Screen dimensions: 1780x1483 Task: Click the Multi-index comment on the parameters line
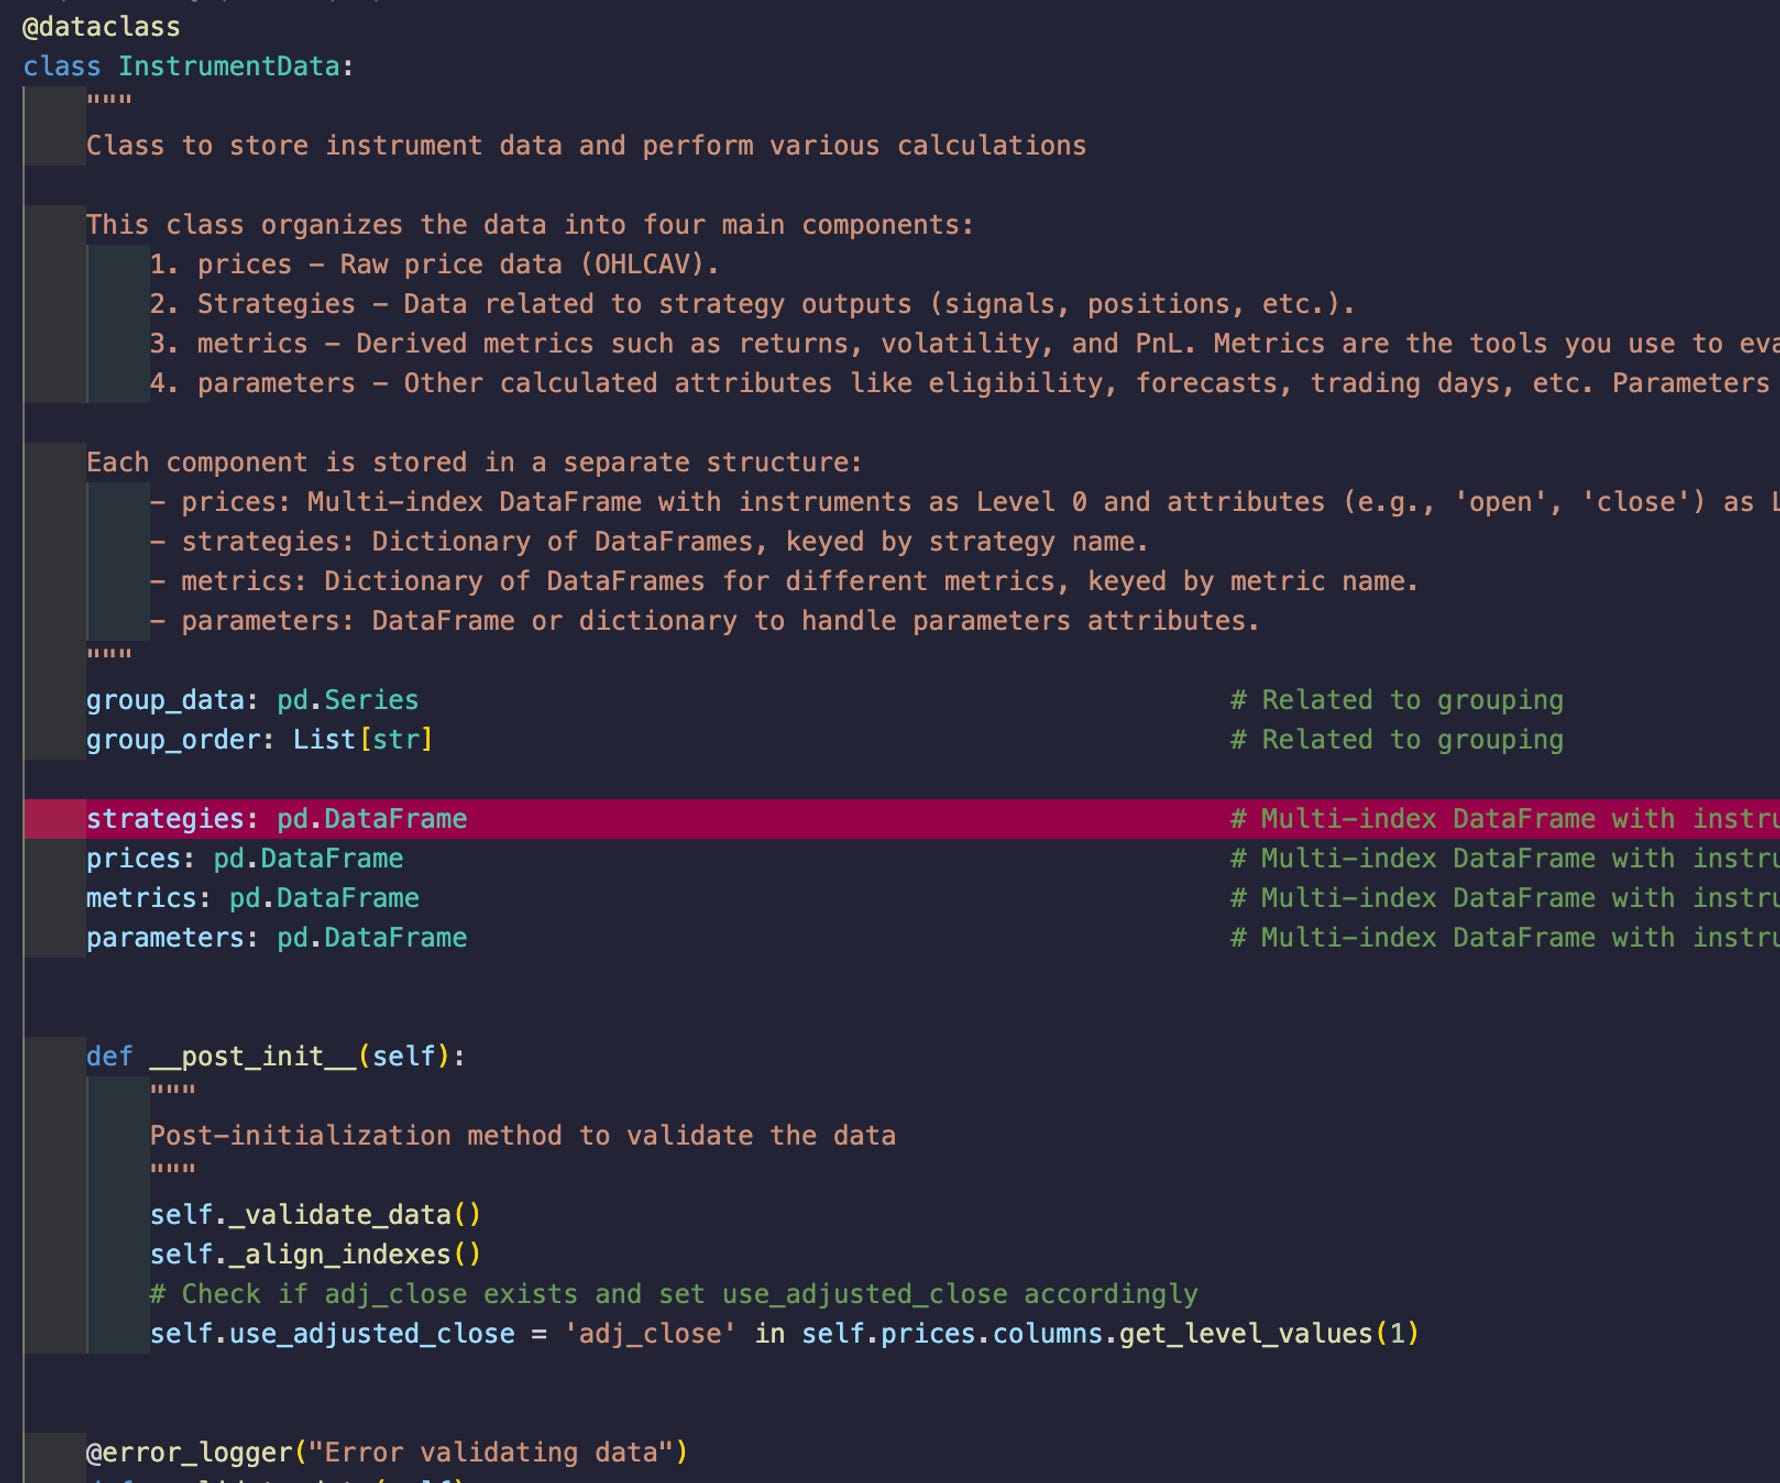pyautogui.click(x=1504, y=938)
